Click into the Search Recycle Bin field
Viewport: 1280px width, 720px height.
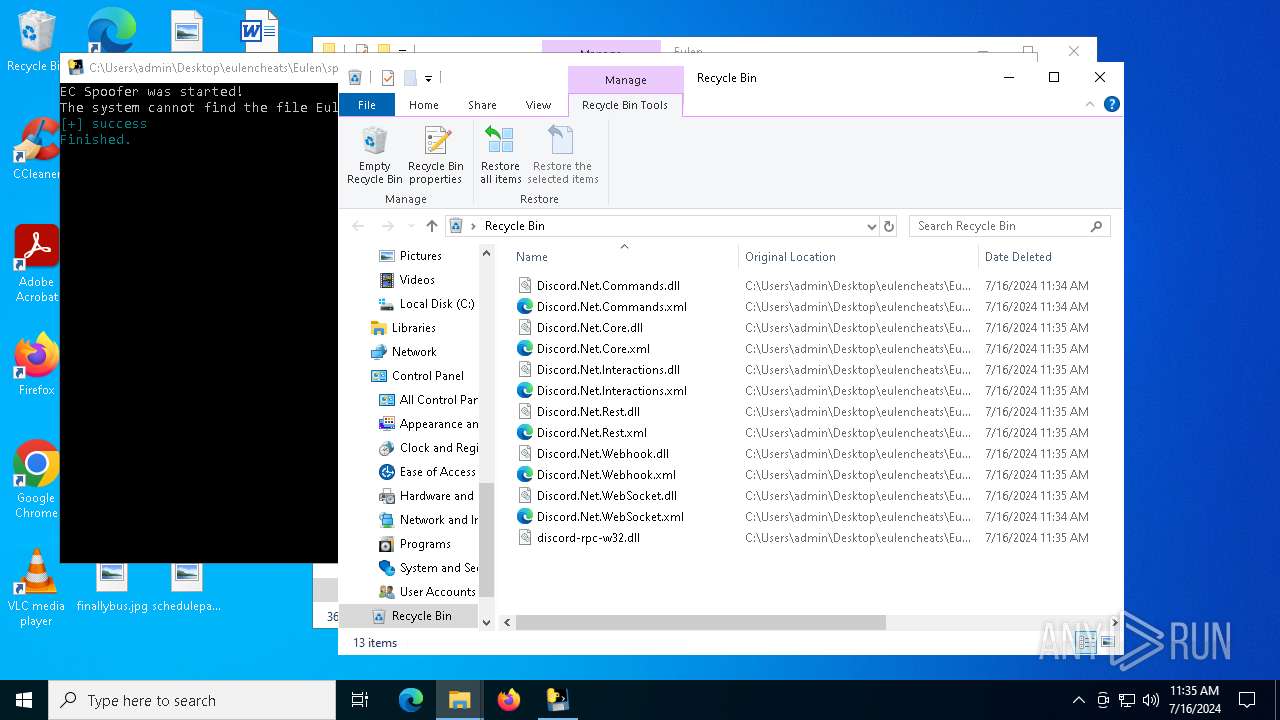point(1000,226)
